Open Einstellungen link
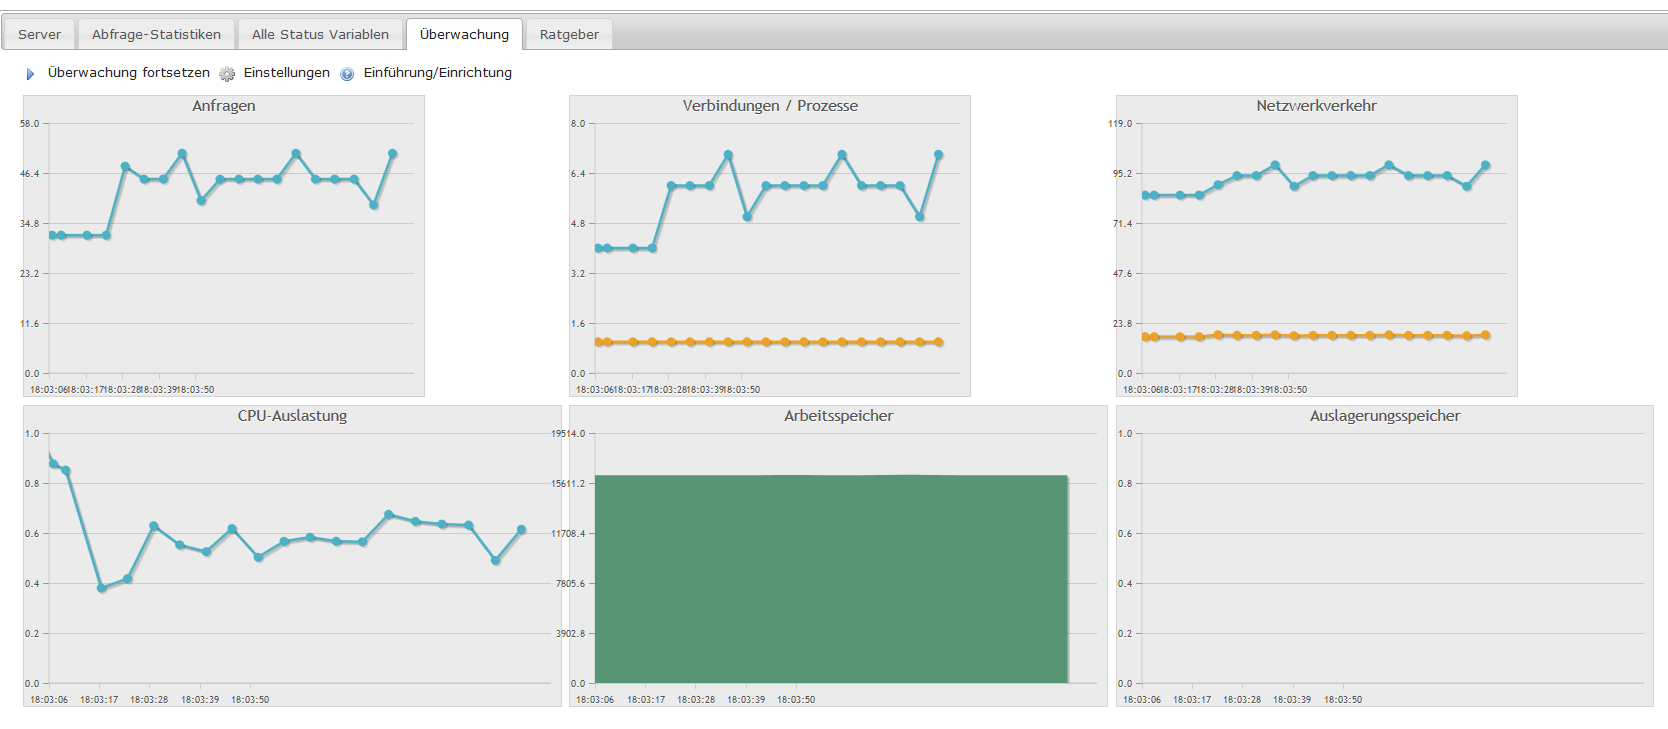1668x729 pixels. tap(287, 73)
